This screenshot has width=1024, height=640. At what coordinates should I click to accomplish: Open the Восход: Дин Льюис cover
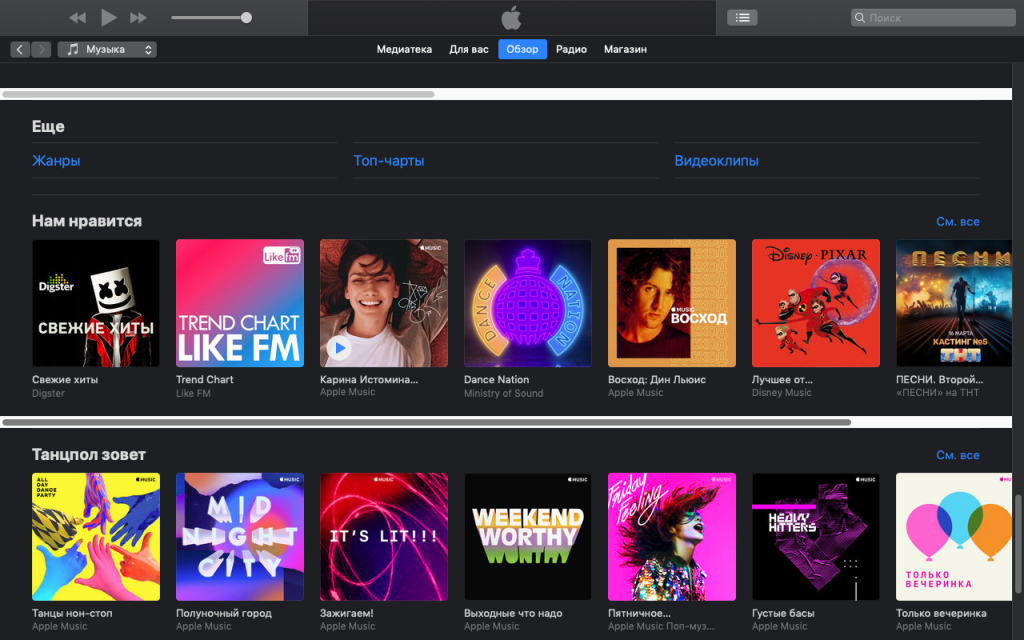pyautogui.click(x=672, y=303)
